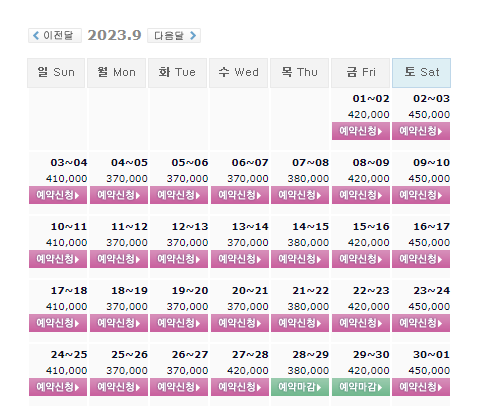Viewport: 478px width, 418px height.
Task: Click the 월 Mon column header
Action: (x=116, y=73)
